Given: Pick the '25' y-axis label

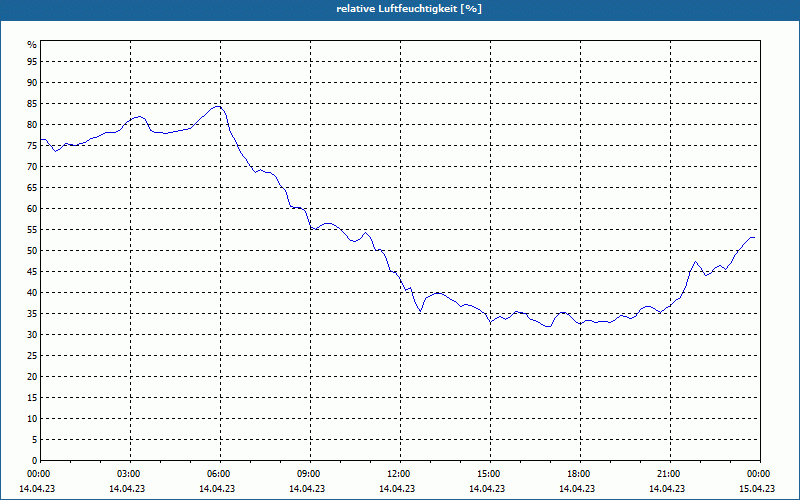Looking at the screenshot, I should (x=32, y=356).
